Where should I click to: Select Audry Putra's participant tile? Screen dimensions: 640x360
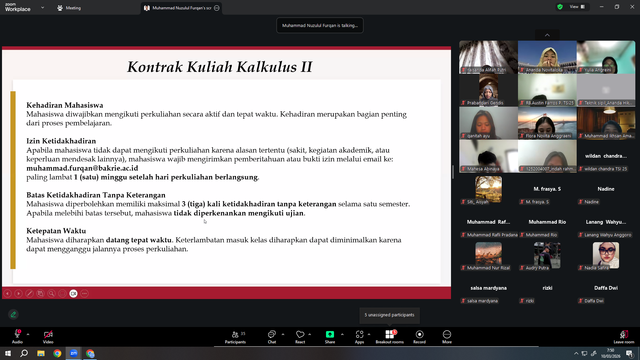point(547,255)
